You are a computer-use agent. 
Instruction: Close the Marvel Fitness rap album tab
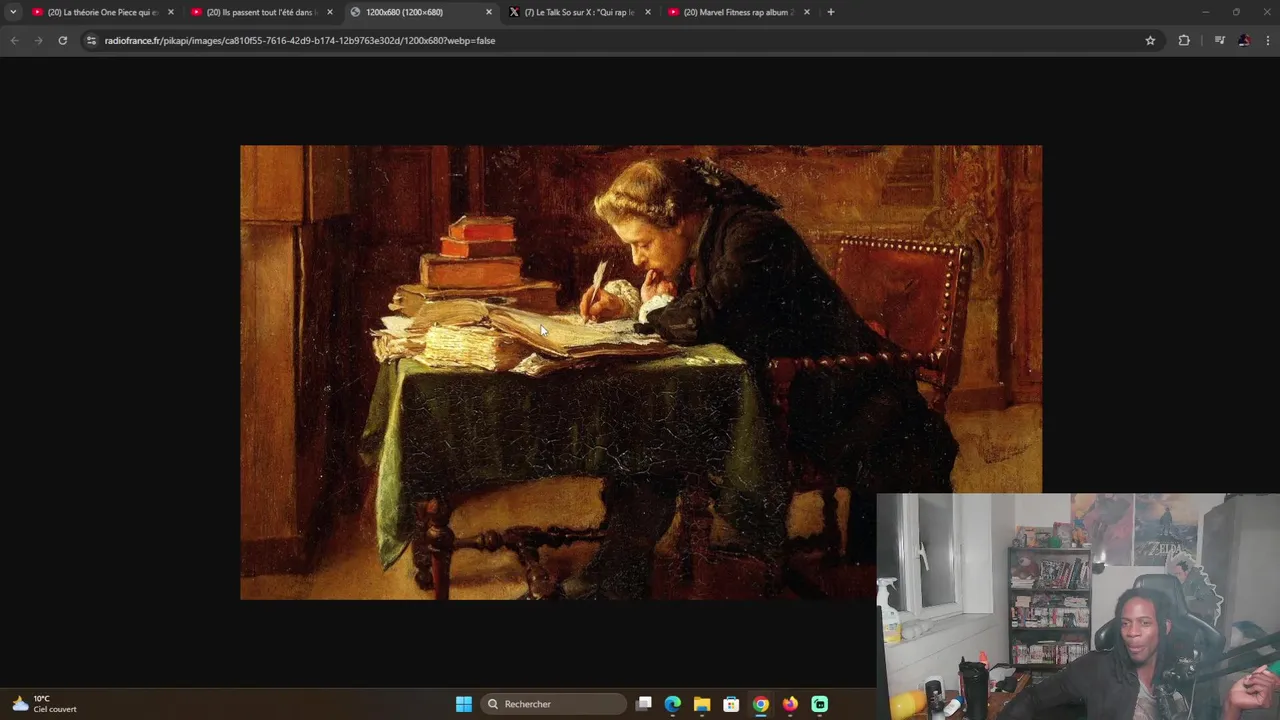point(807,12)
